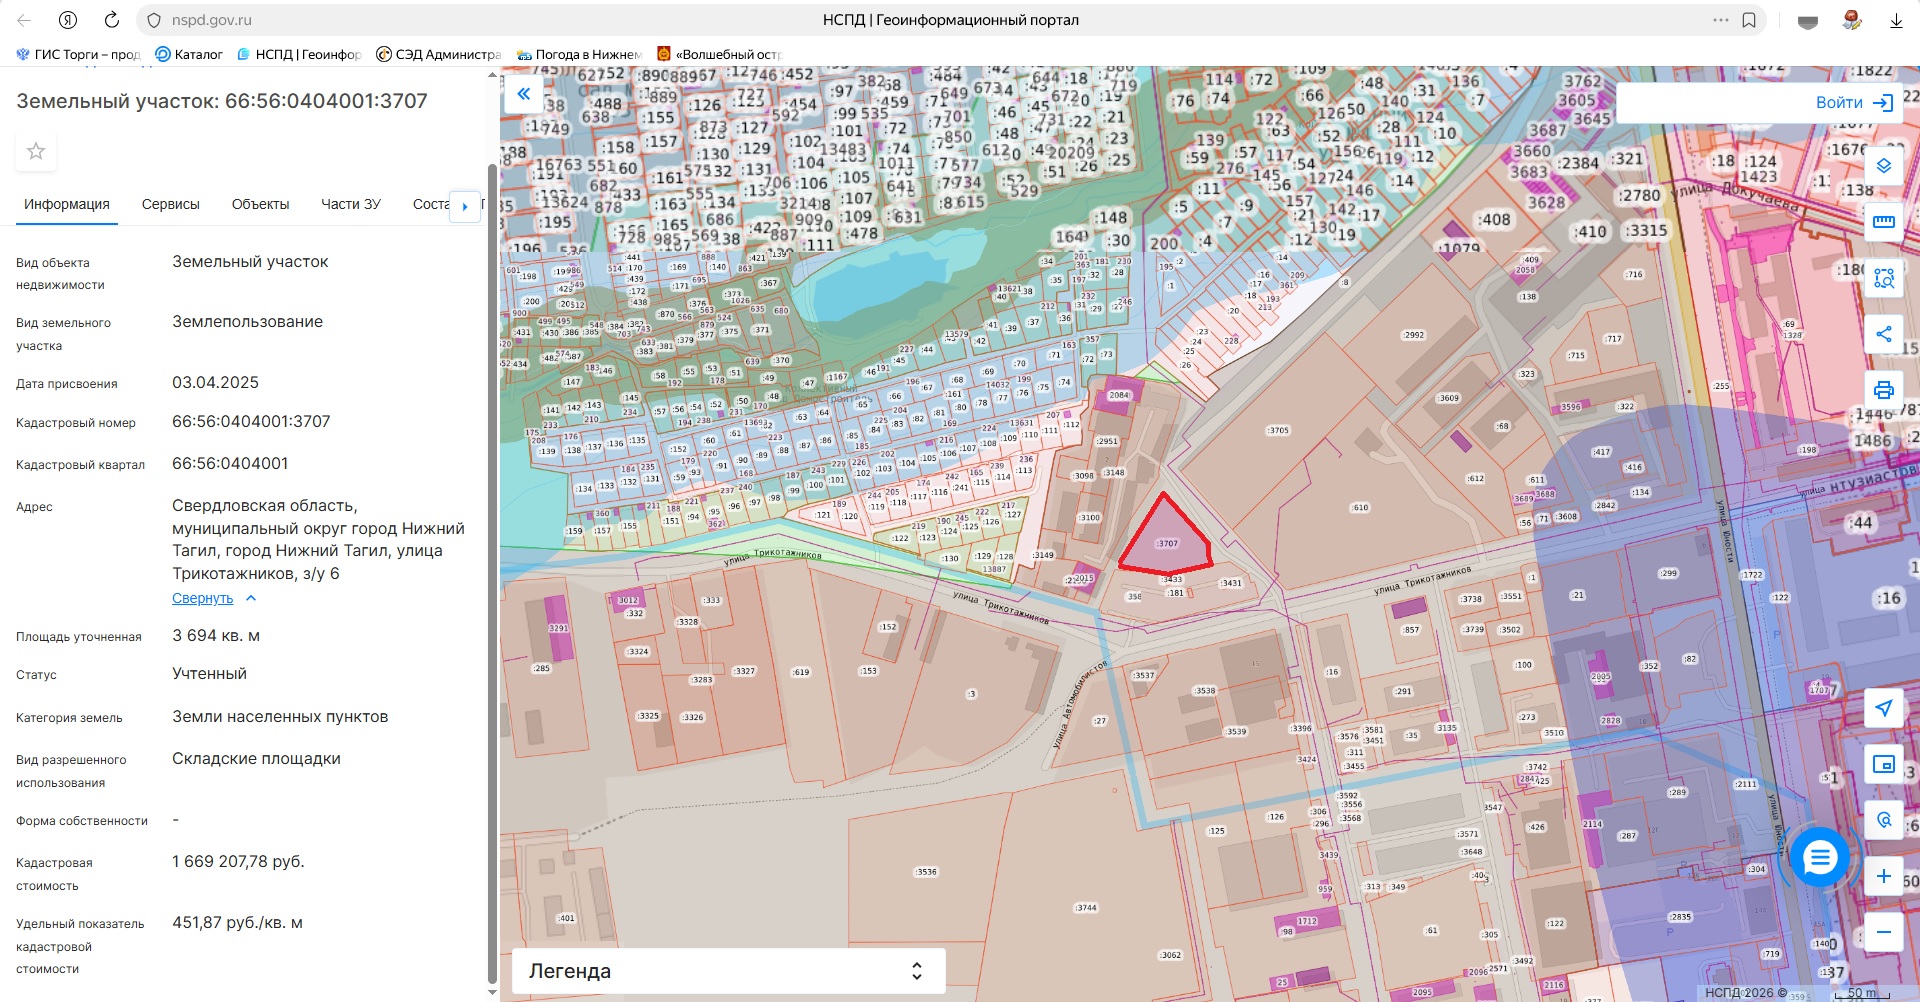This screenshot has width=1920, height=1002.
Task: Activate the area object search tool
Action: pos(1883,278)
